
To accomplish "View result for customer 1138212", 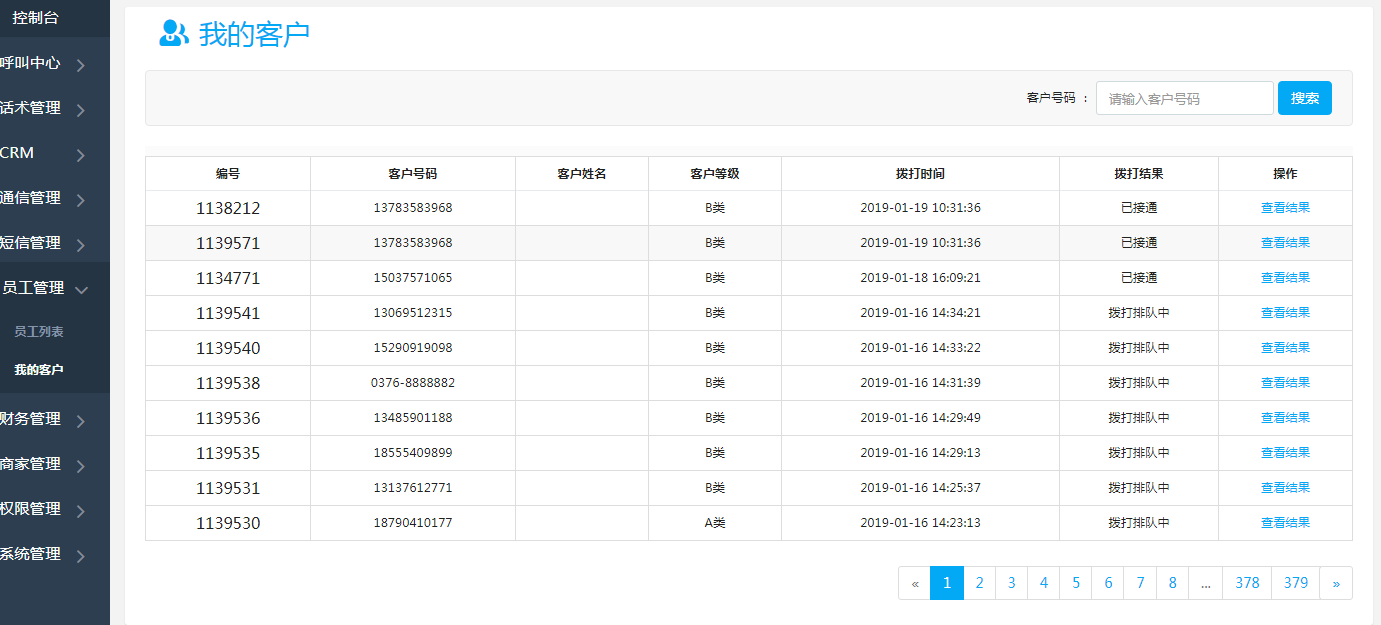I will coord(1285,208).
